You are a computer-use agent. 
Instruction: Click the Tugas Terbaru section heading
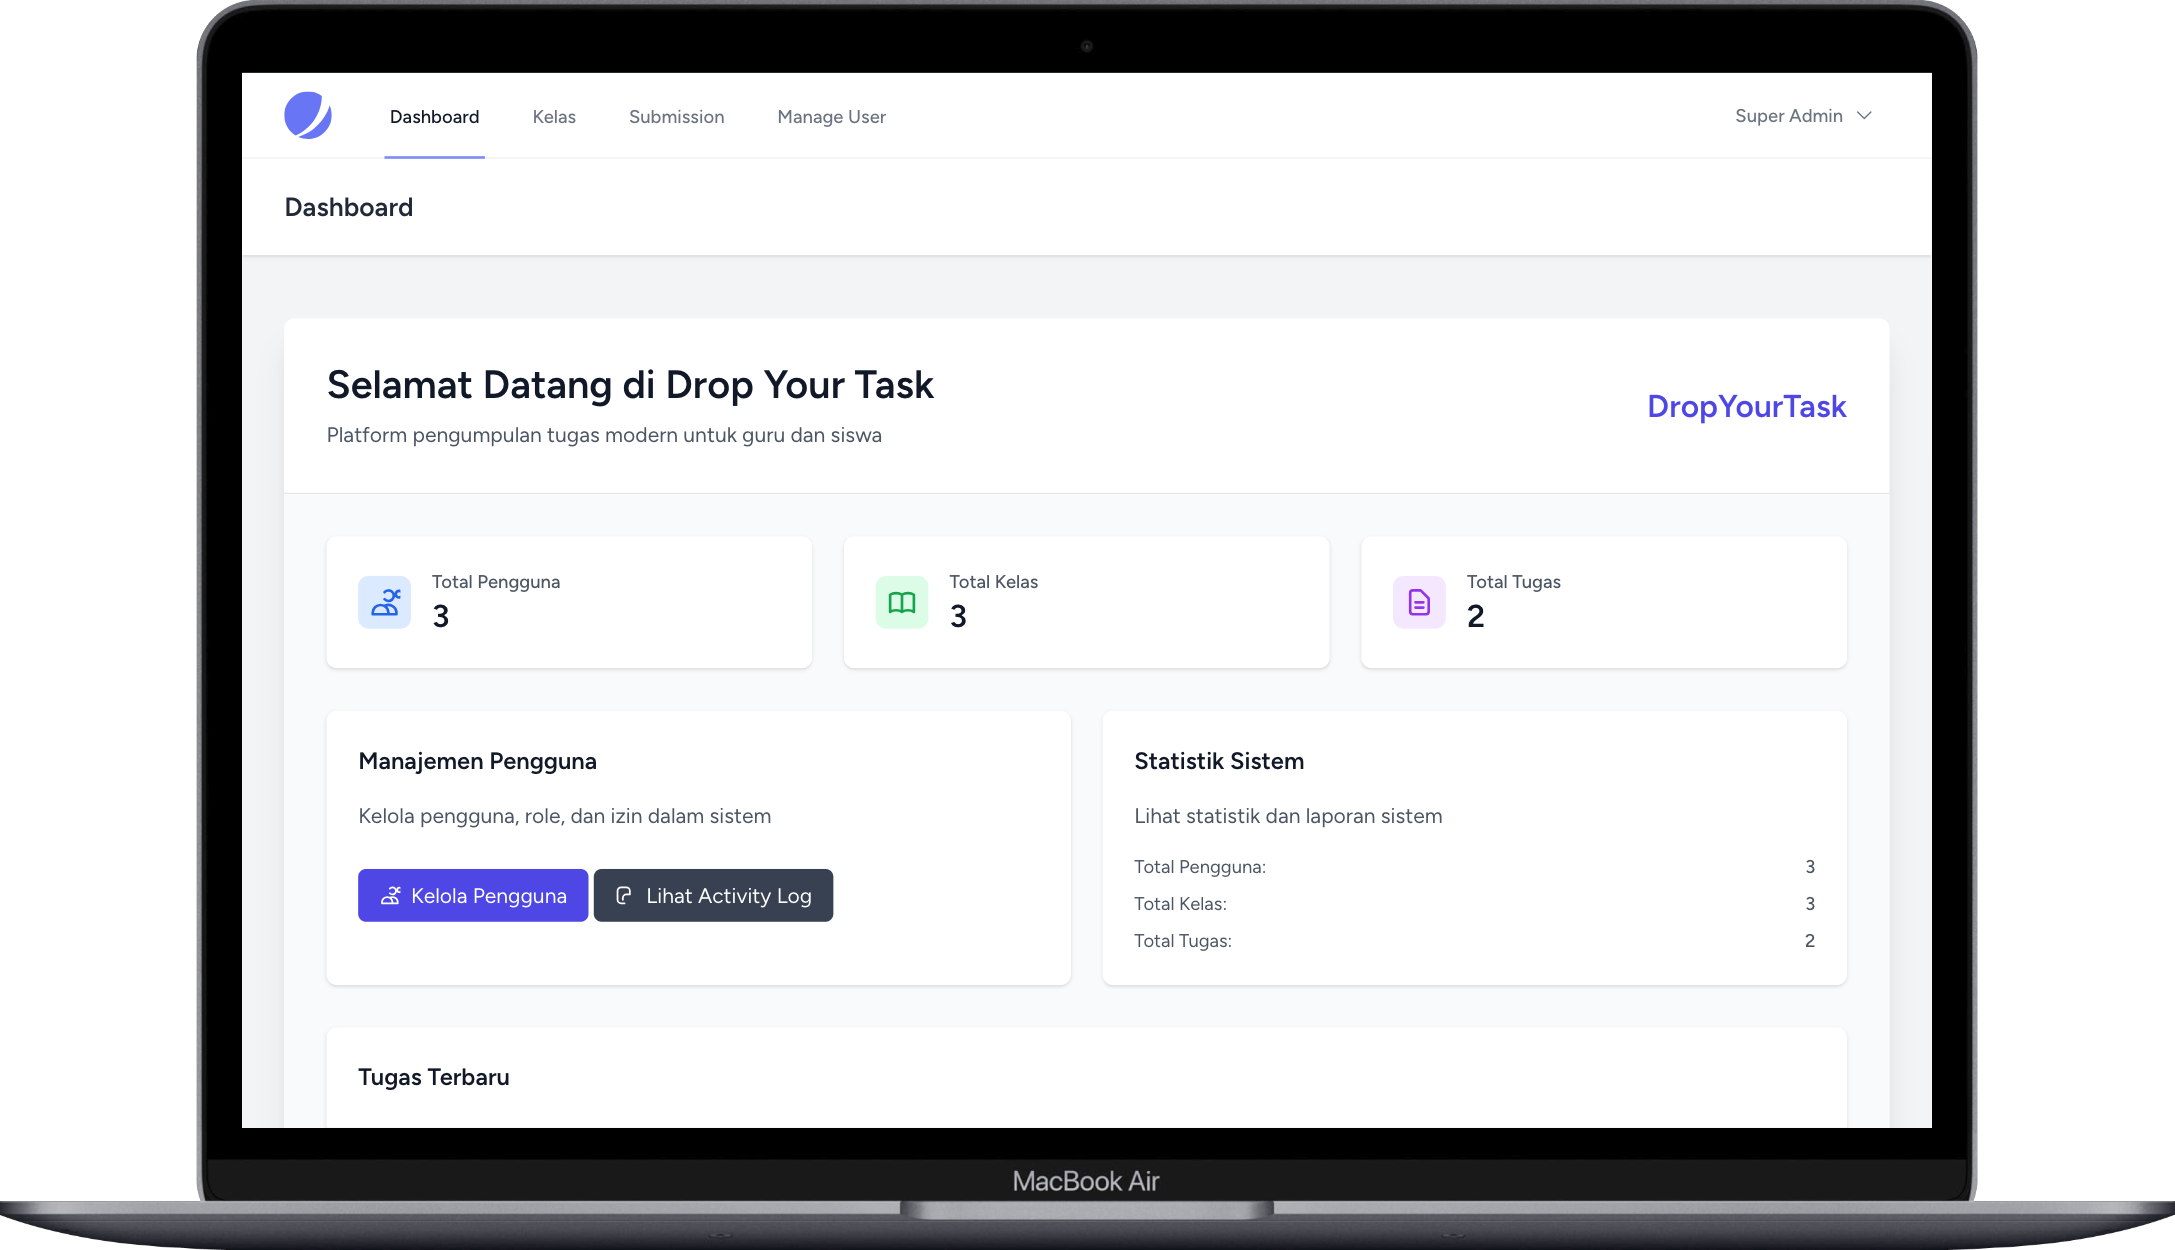click(434, 1077)
